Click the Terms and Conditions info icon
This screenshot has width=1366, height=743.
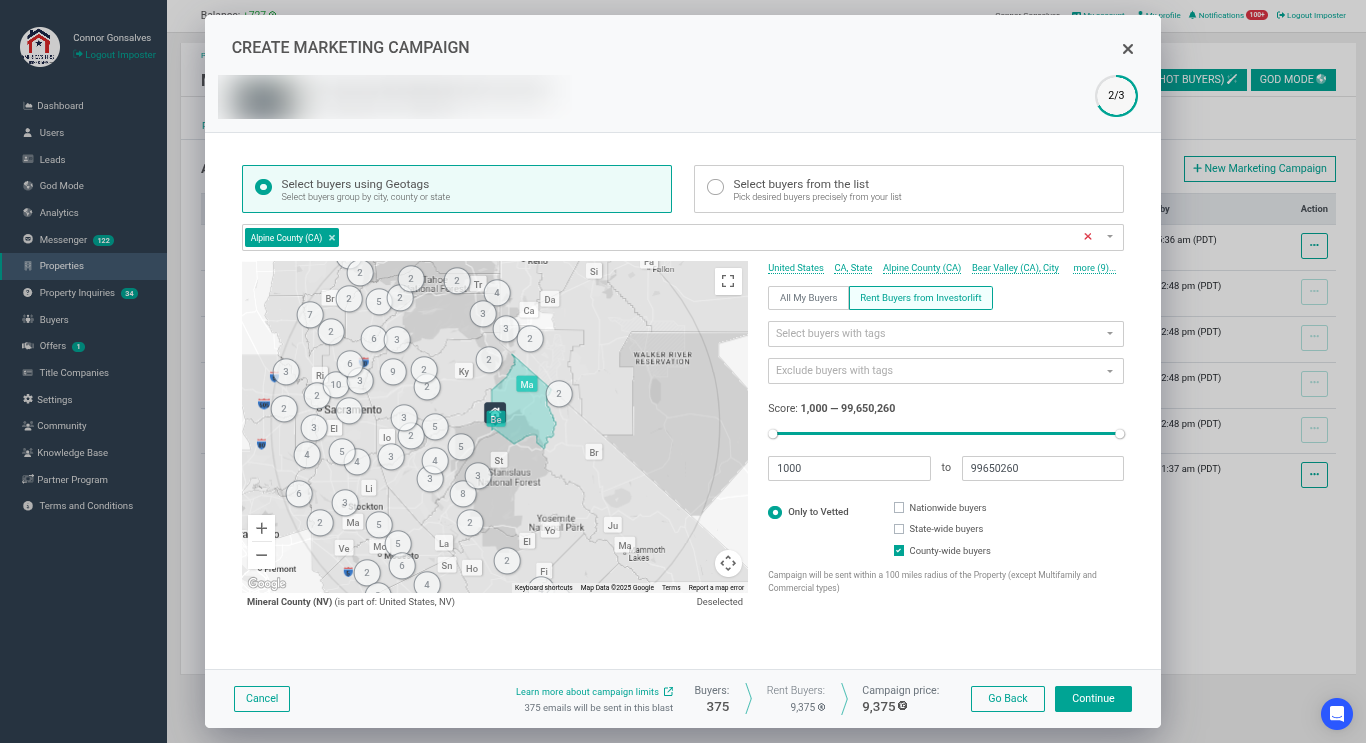tap(28, 506)
